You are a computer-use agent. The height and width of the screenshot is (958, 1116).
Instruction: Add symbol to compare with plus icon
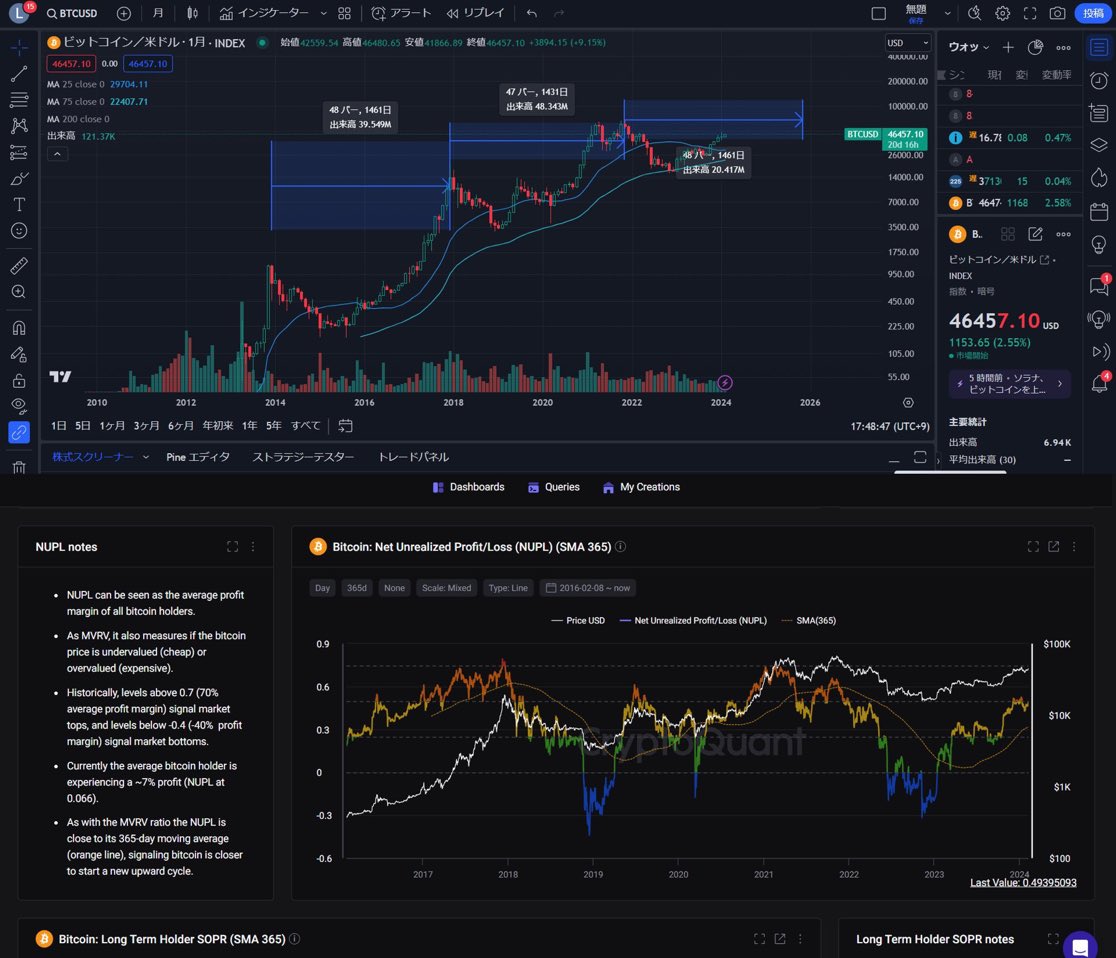click(x=124, y=14)
